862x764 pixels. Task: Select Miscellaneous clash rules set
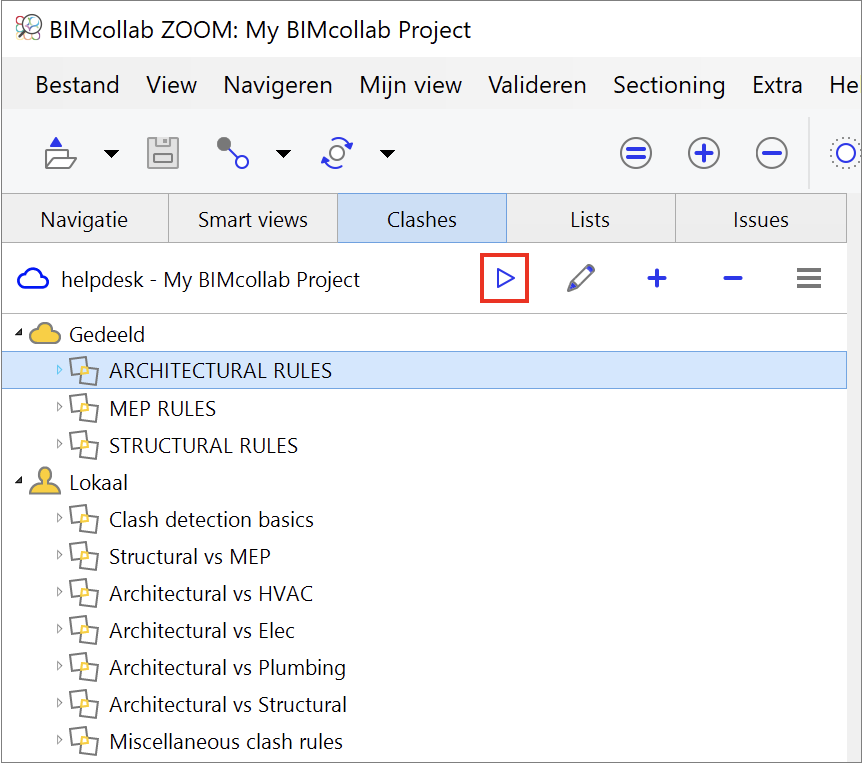click(x=226, y=741)
